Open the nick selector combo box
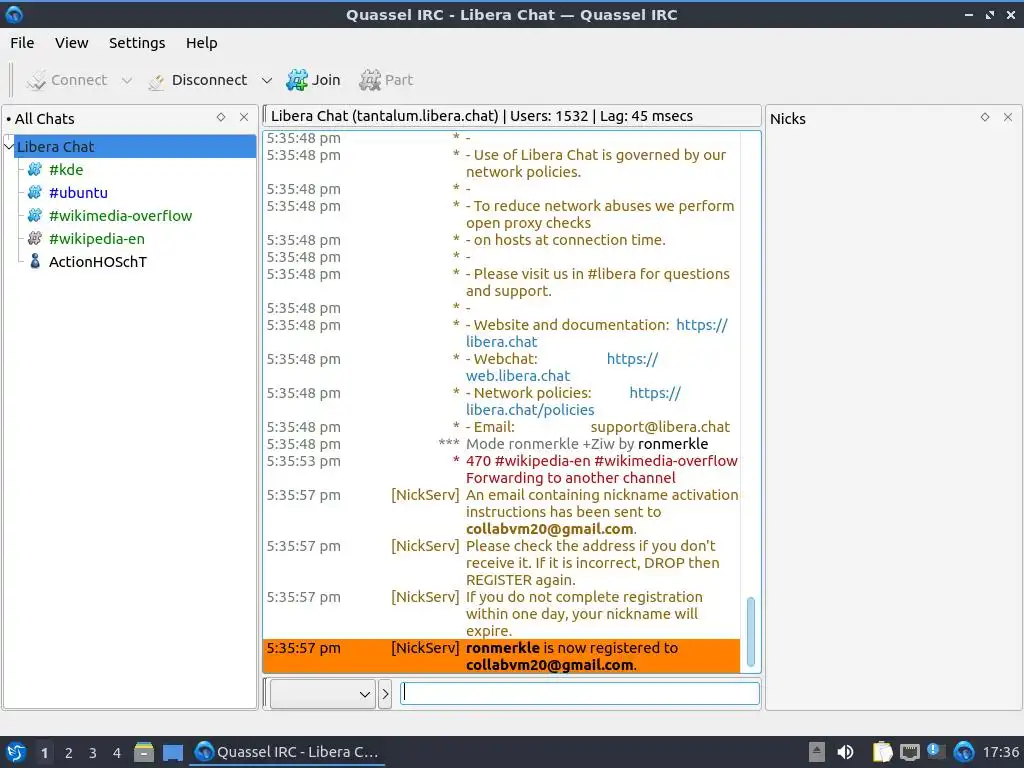Viewport: 1024px width, 768px height. 323,694
